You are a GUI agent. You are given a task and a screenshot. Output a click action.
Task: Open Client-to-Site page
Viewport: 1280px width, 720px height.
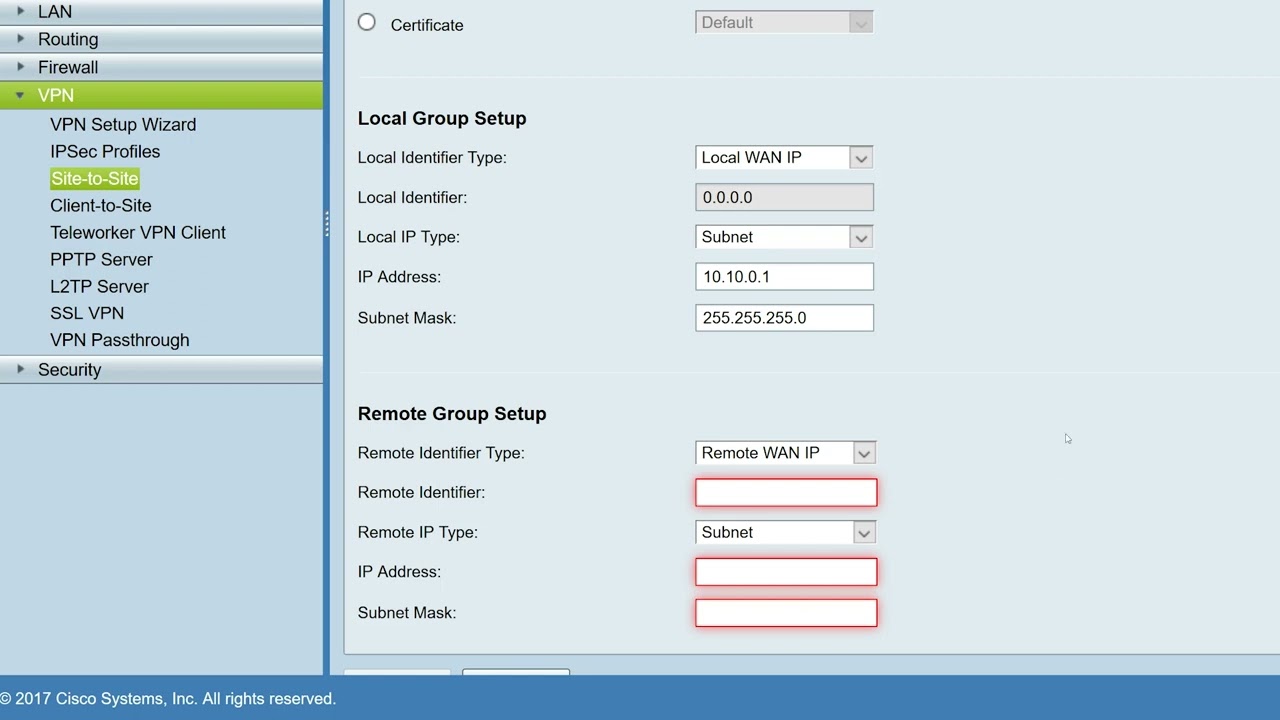[x=101, y=205]
